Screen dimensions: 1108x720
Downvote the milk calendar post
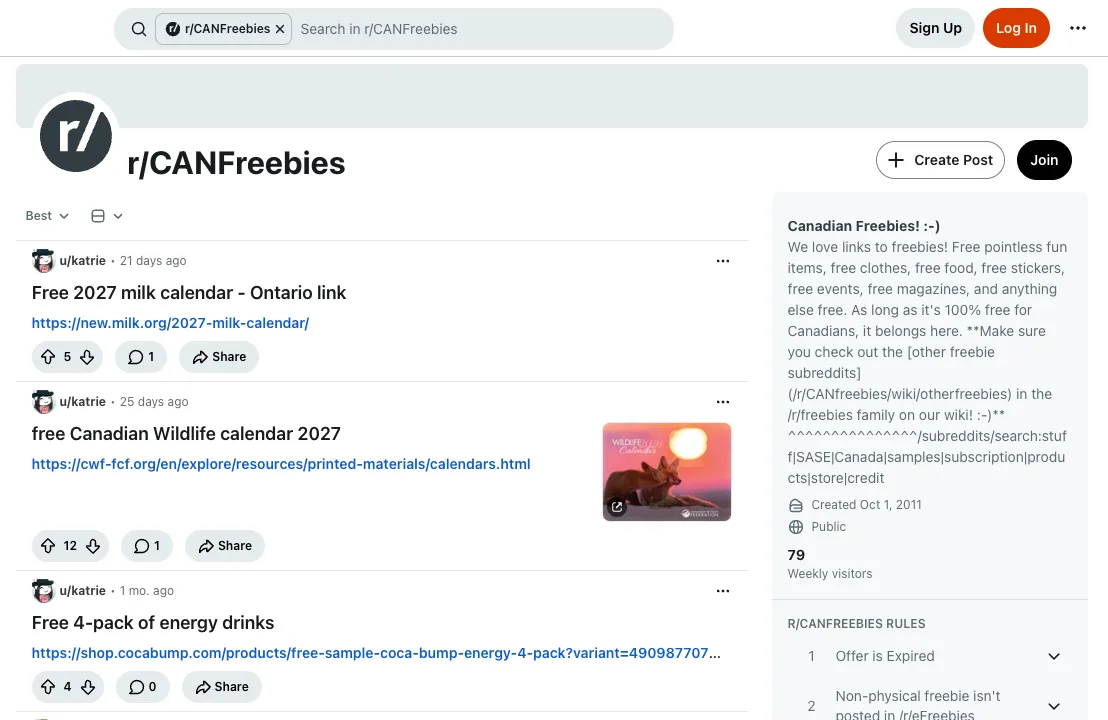pos(87,357)
